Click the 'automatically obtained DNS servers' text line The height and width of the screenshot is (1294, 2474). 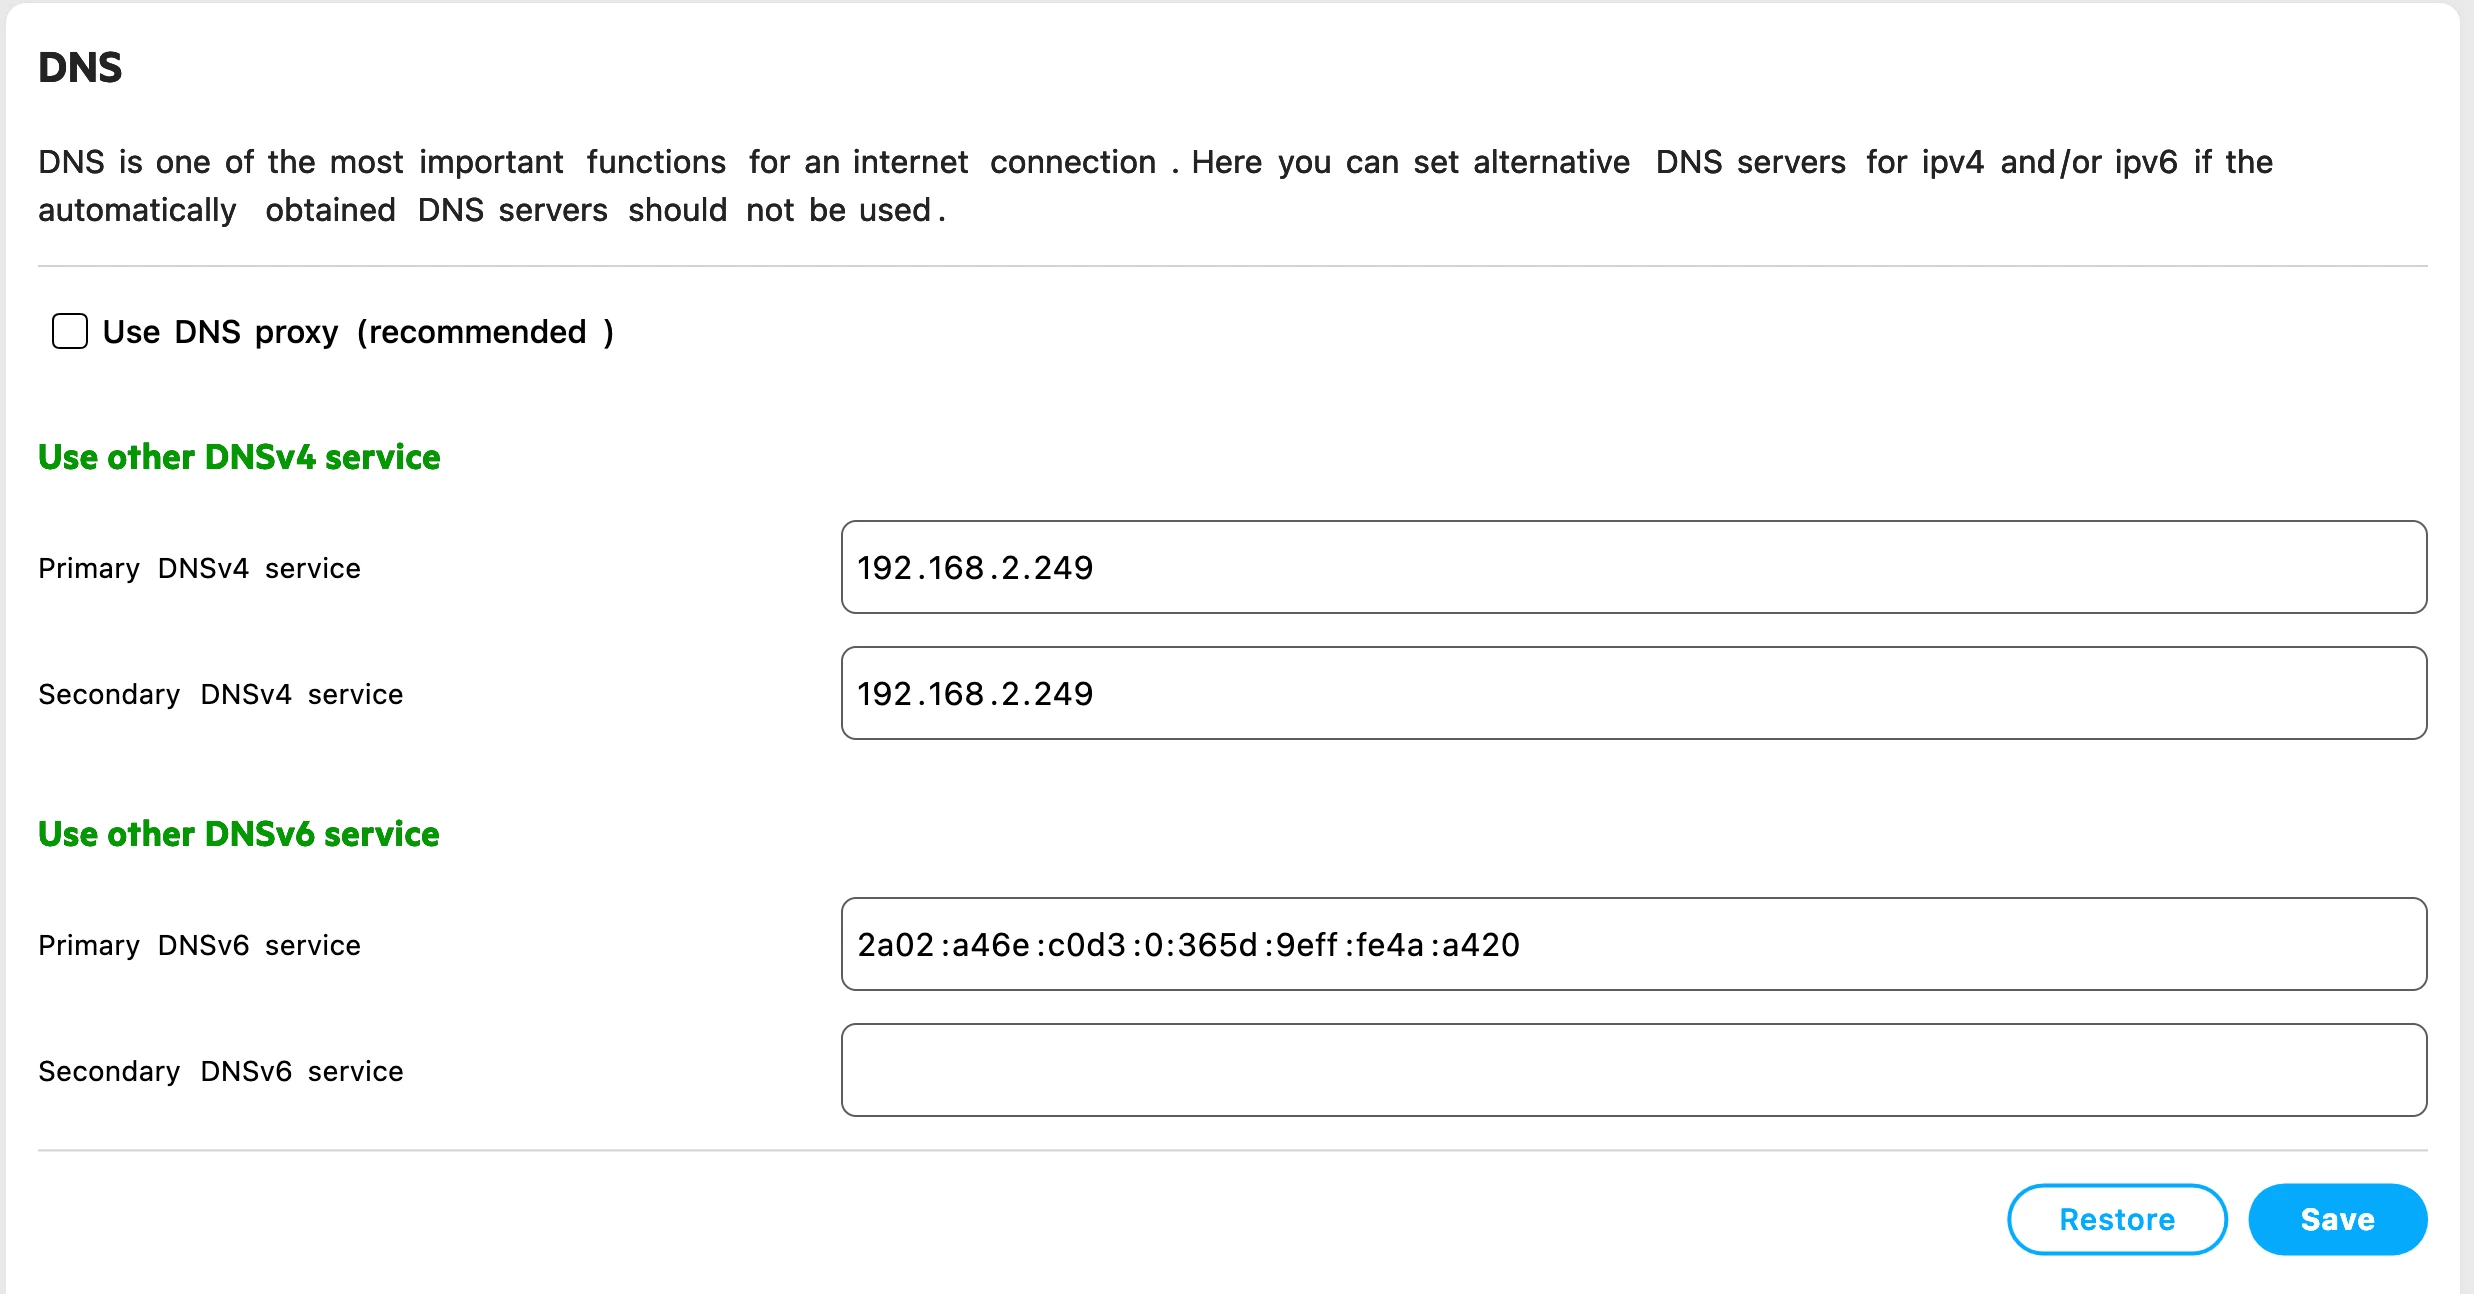[x=492, y=210]
